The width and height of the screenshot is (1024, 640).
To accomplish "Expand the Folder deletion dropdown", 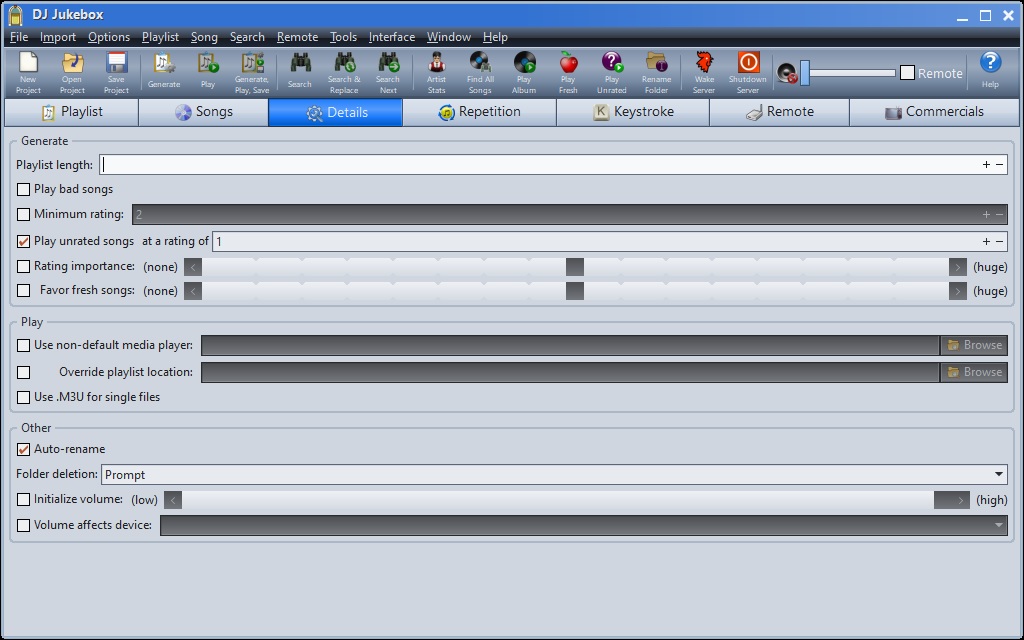I will tap(998, 475).
